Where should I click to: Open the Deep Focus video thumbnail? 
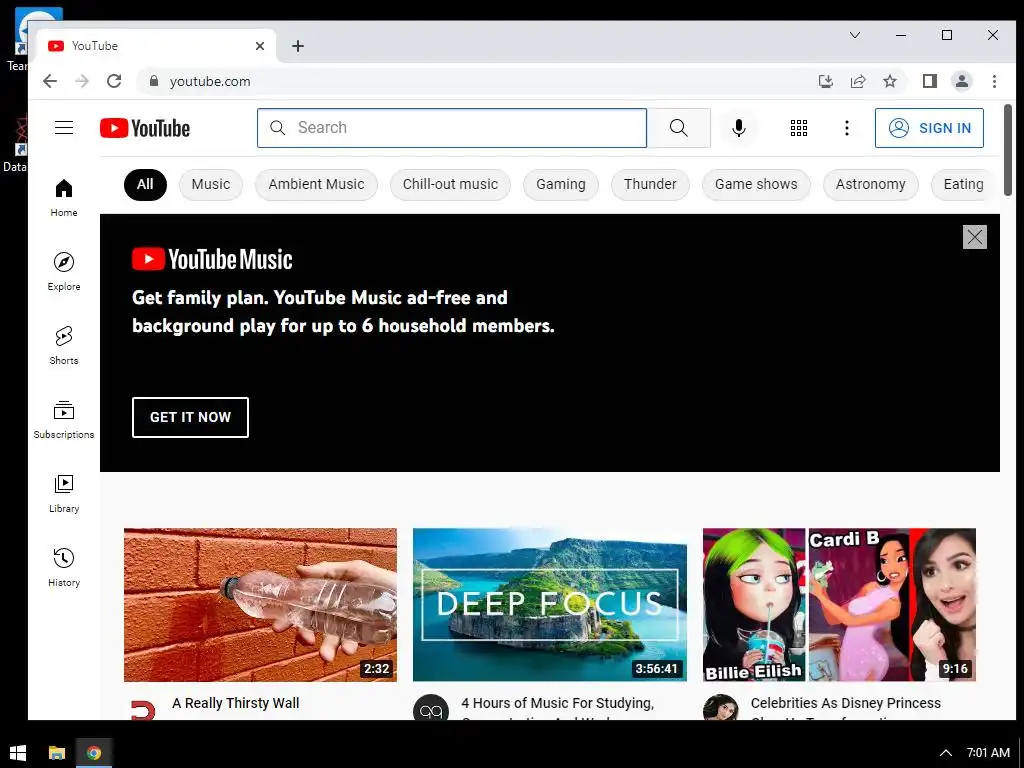pyautogui.click(x=550, y=605)
